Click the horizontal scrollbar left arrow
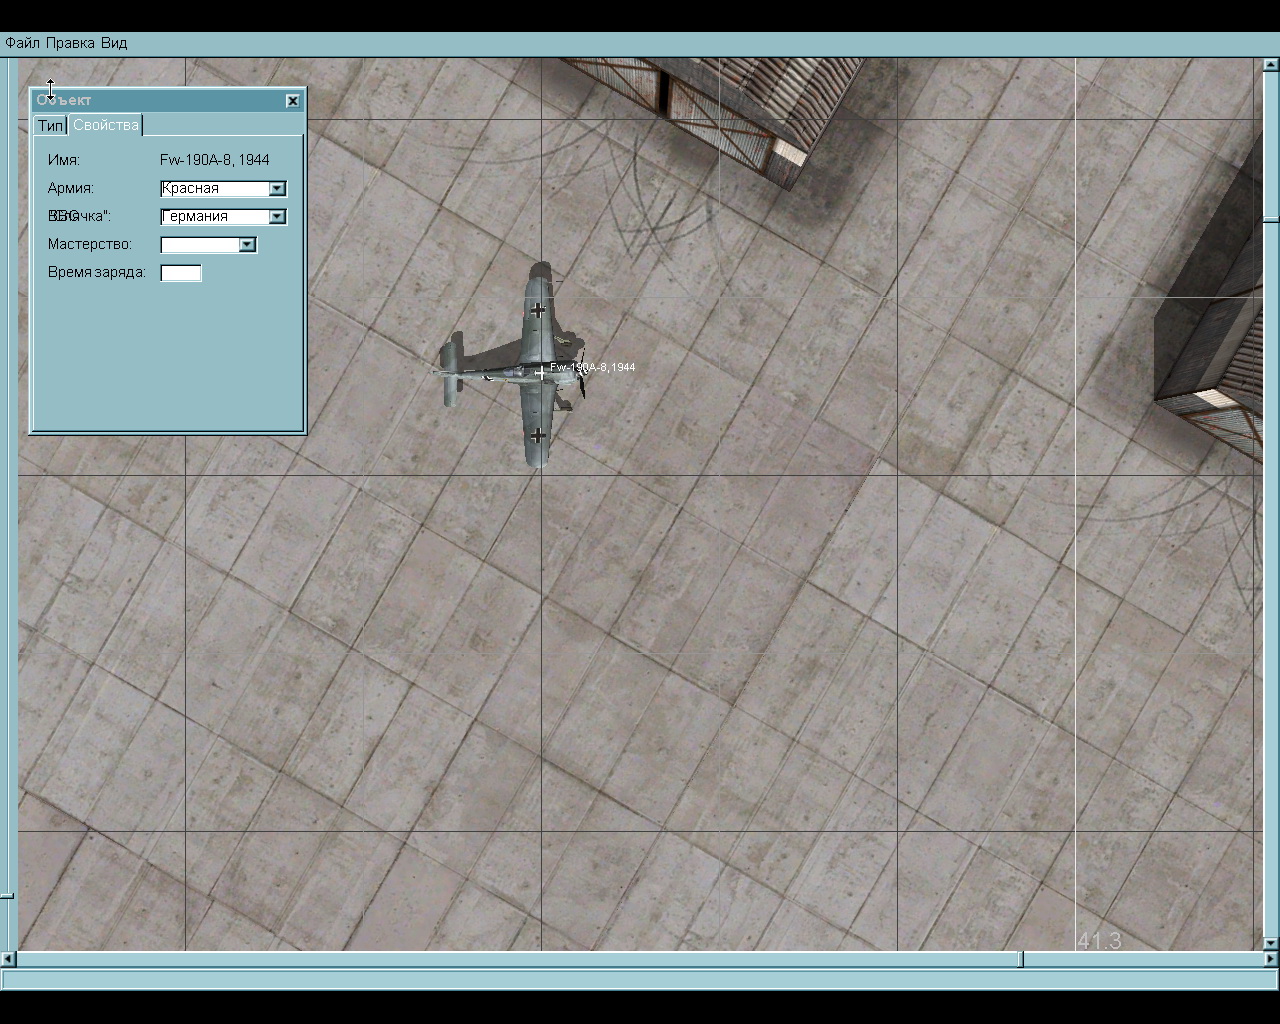This screenshot has height=1024, width=1280. (x=8, y=959)
